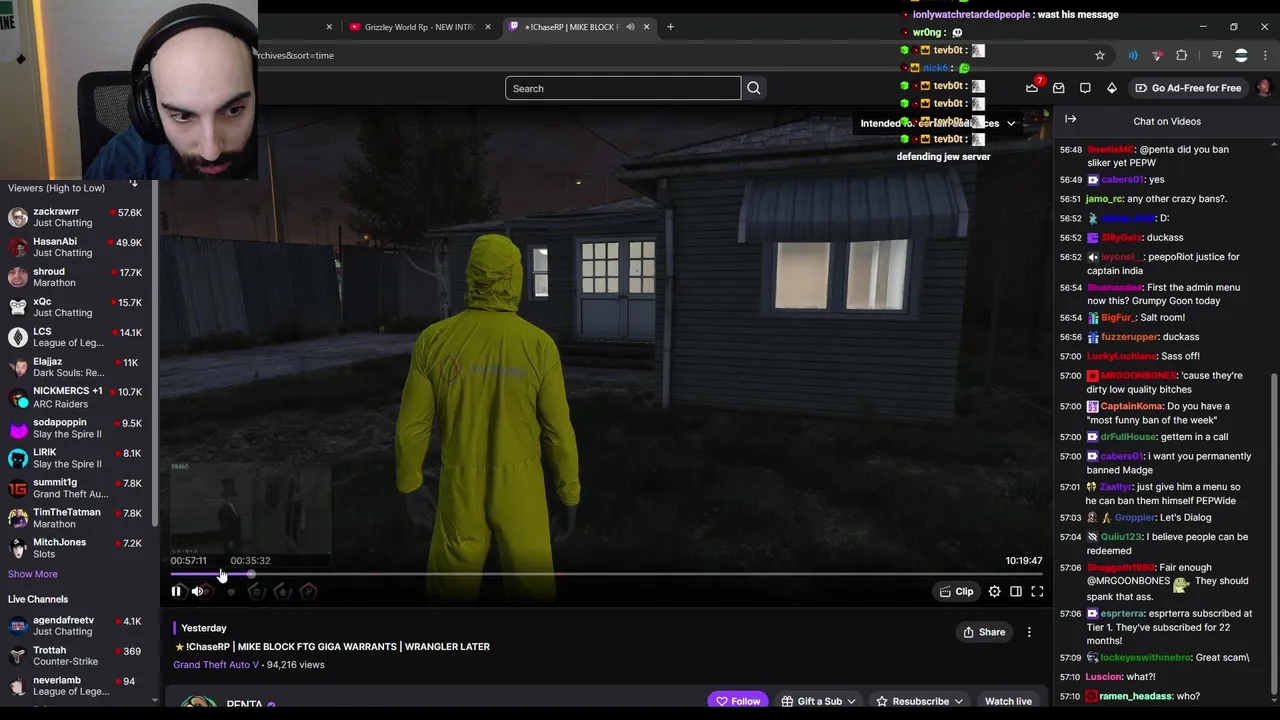Open the browser extensions puzzle icon
This screenshot has width=1280, height=720.
pos(1182,55)
